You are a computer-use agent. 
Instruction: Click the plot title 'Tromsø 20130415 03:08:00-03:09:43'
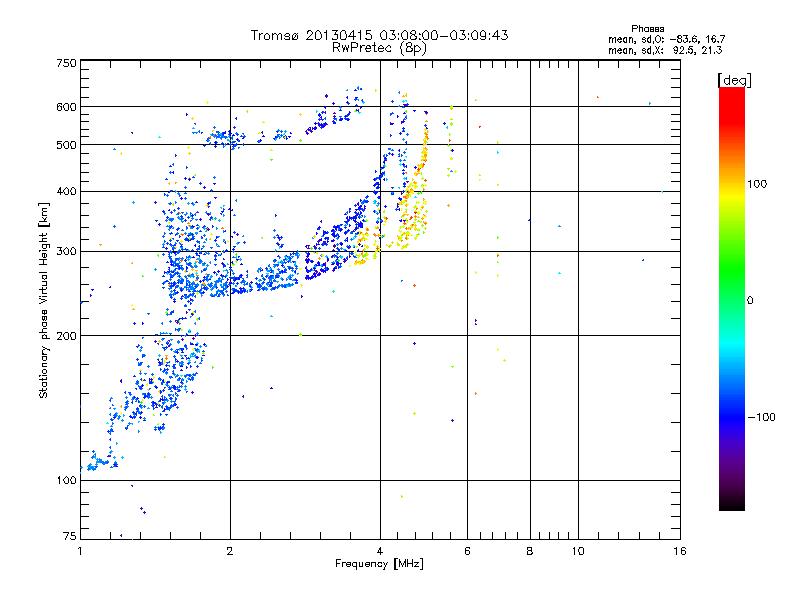click(x=379, y=35)
